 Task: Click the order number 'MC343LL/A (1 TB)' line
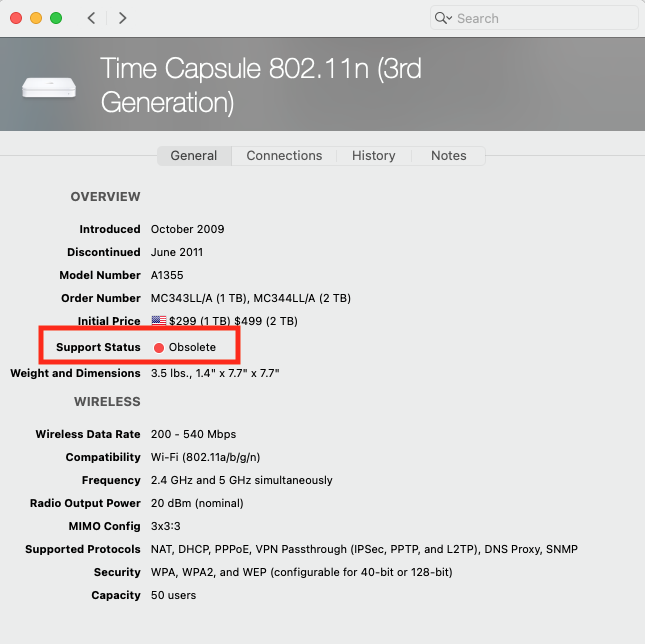(251, 298)
